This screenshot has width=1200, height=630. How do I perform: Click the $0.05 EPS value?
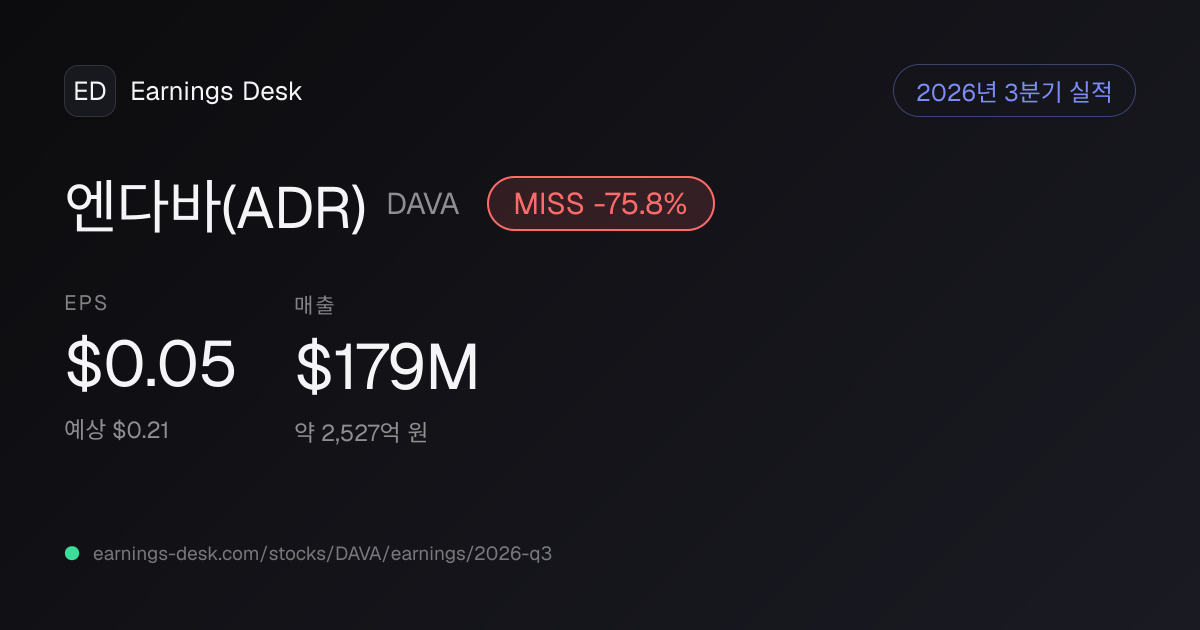coord(151,365)
